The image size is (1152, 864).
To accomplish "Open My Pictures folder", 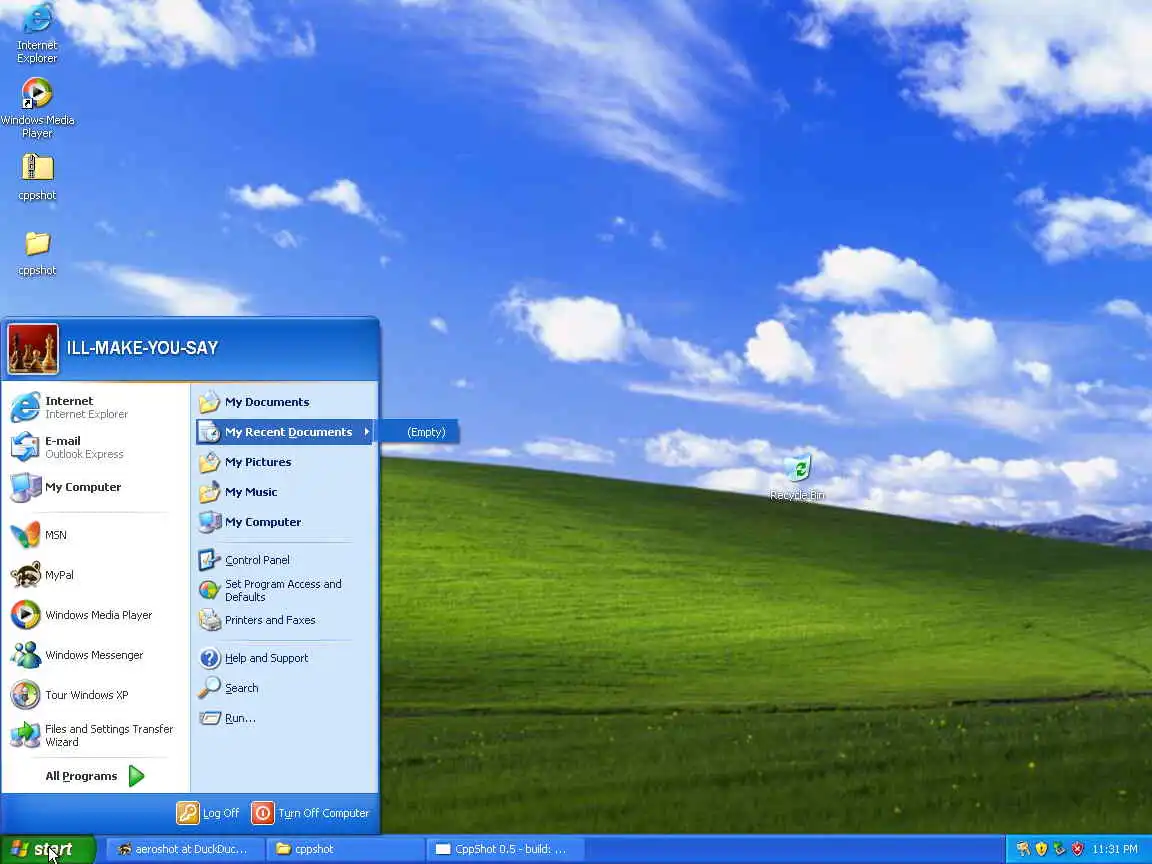I will click(285, 462).
